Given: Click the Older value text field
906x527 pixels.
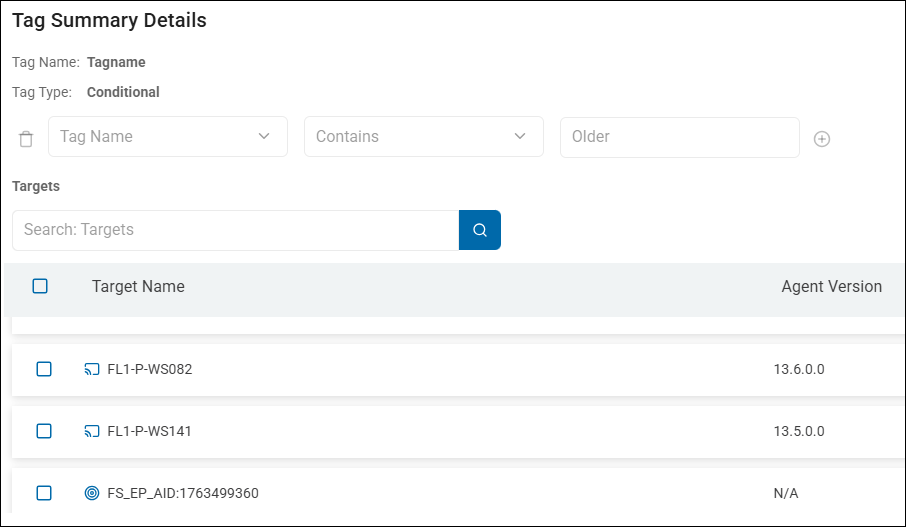Looking at the screenshot, I should click(679, 137).
